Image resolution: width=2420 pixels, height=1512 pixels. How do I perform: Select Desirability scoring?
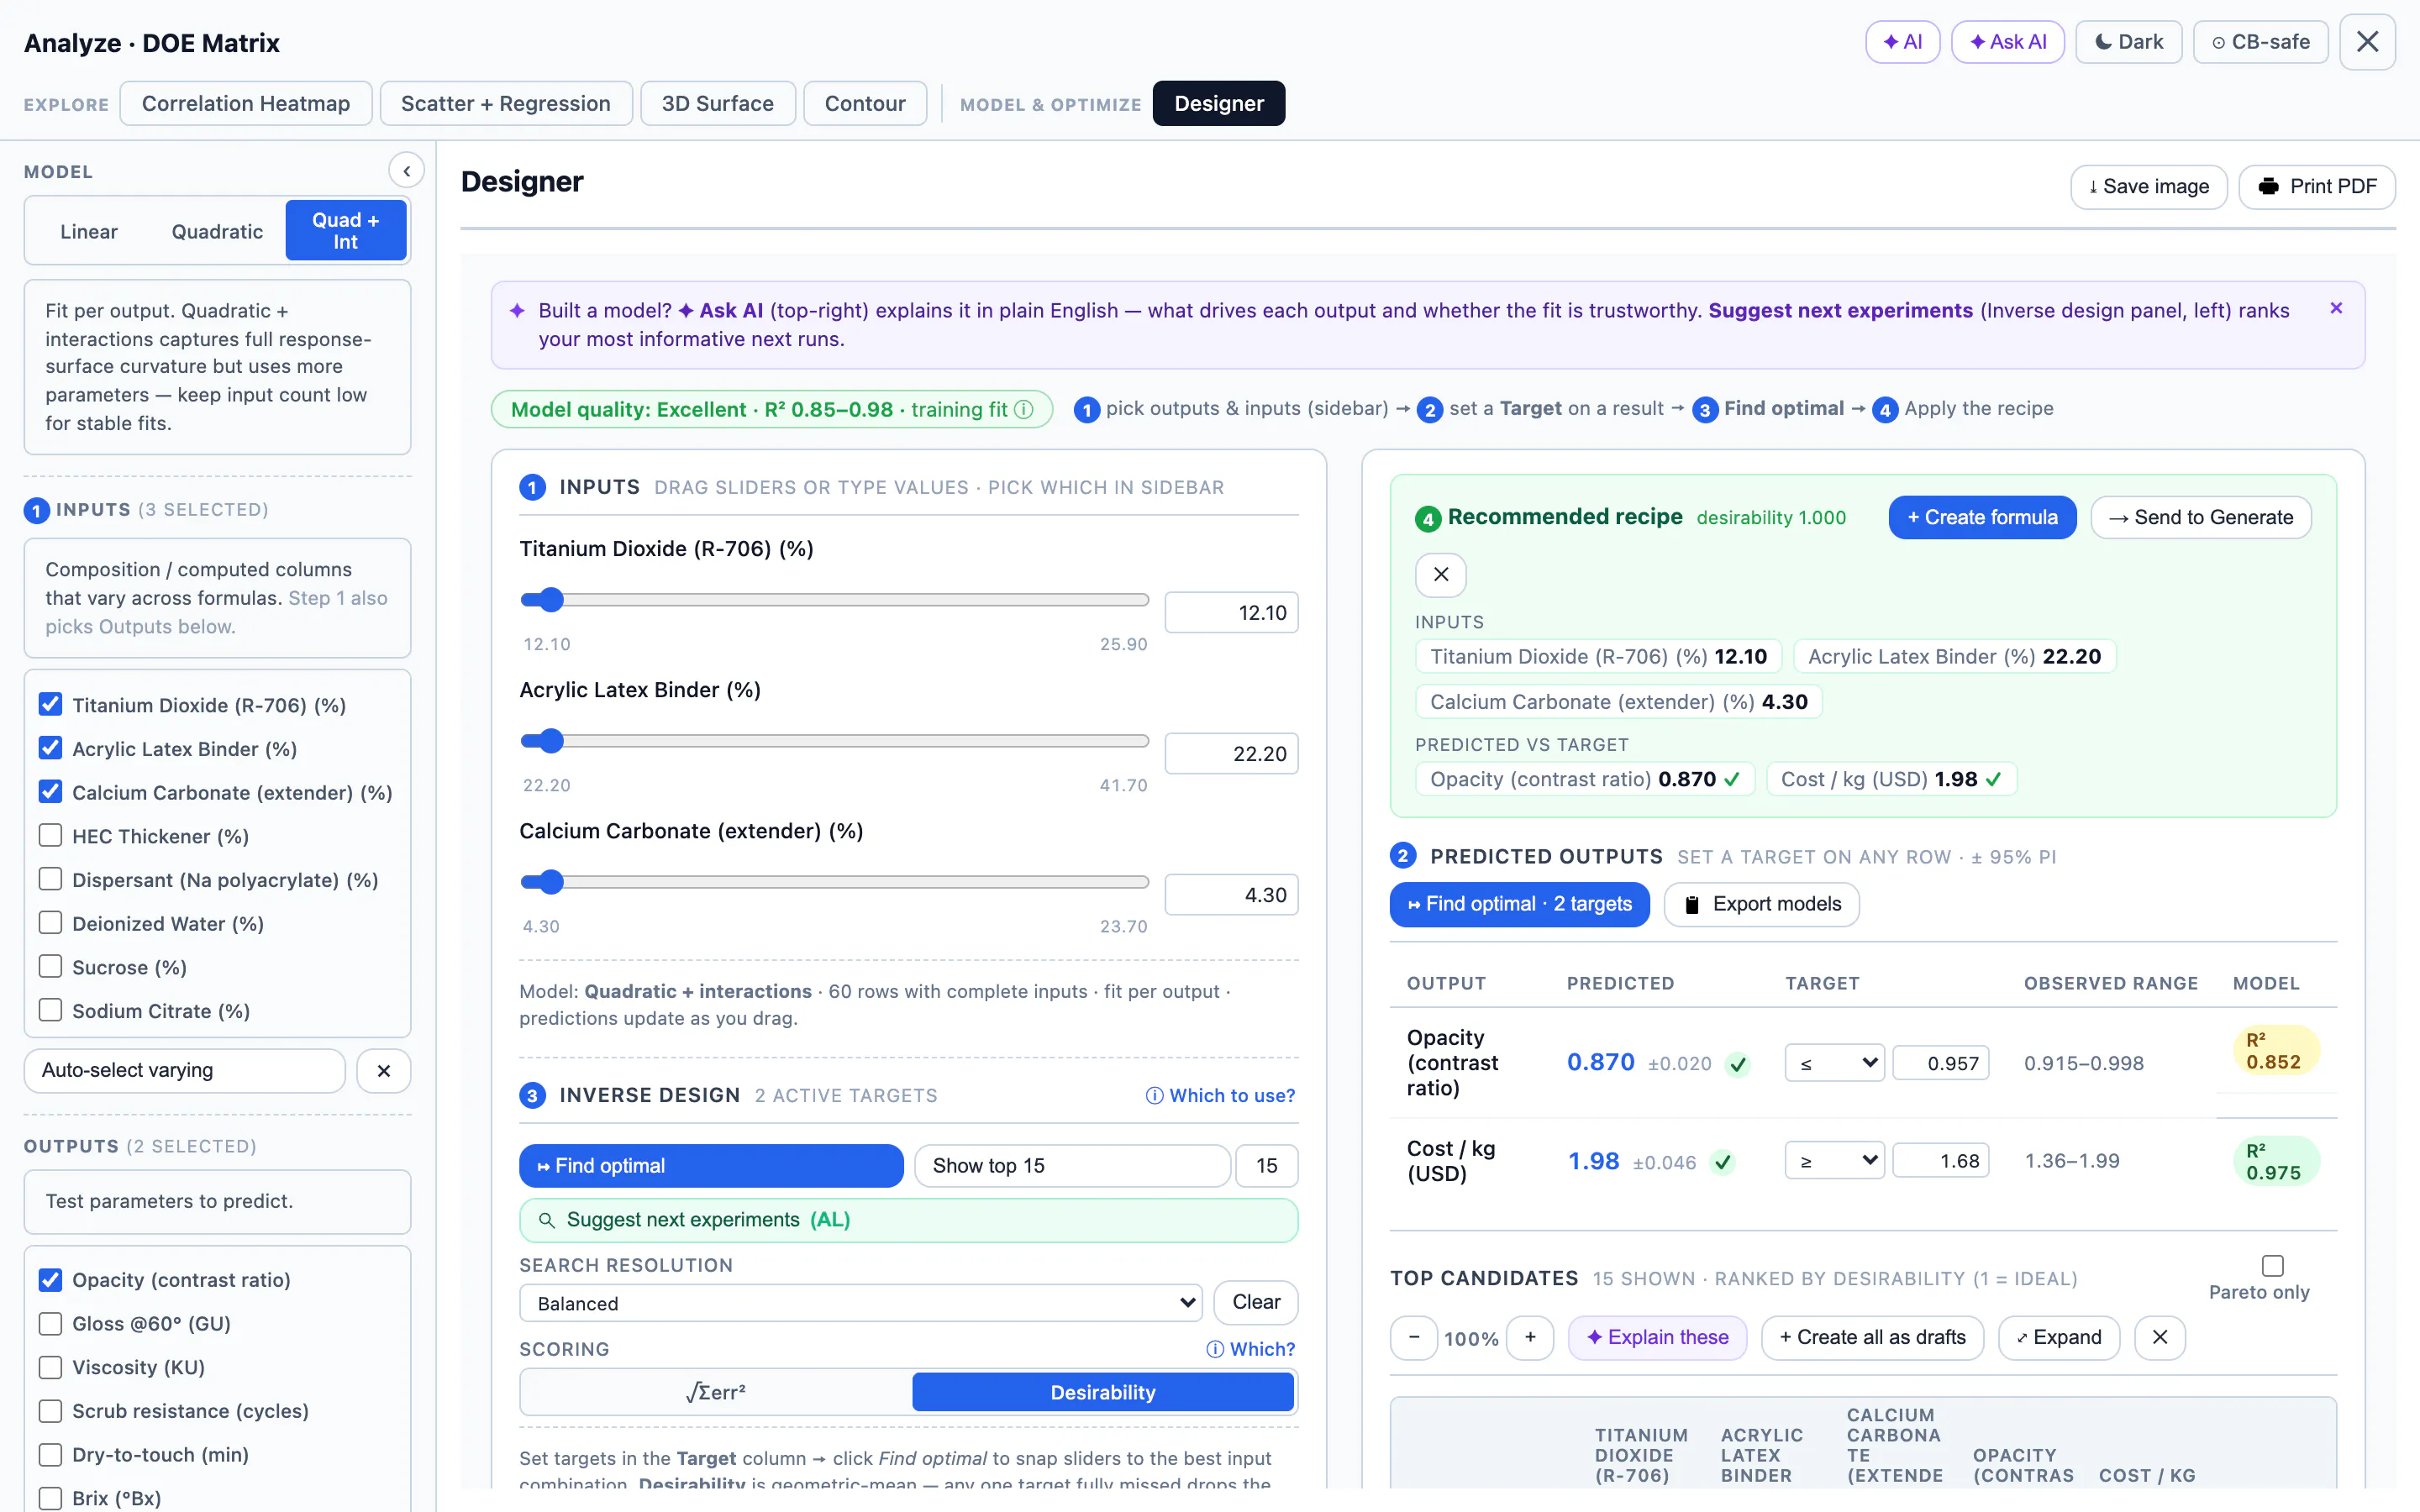coord(1102,1392)
